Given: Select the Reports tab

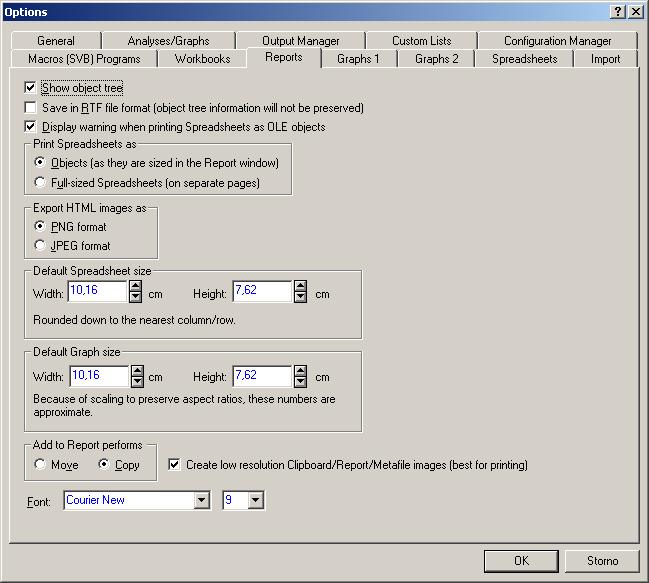Looking at the screenshot, I should [284, 57].
